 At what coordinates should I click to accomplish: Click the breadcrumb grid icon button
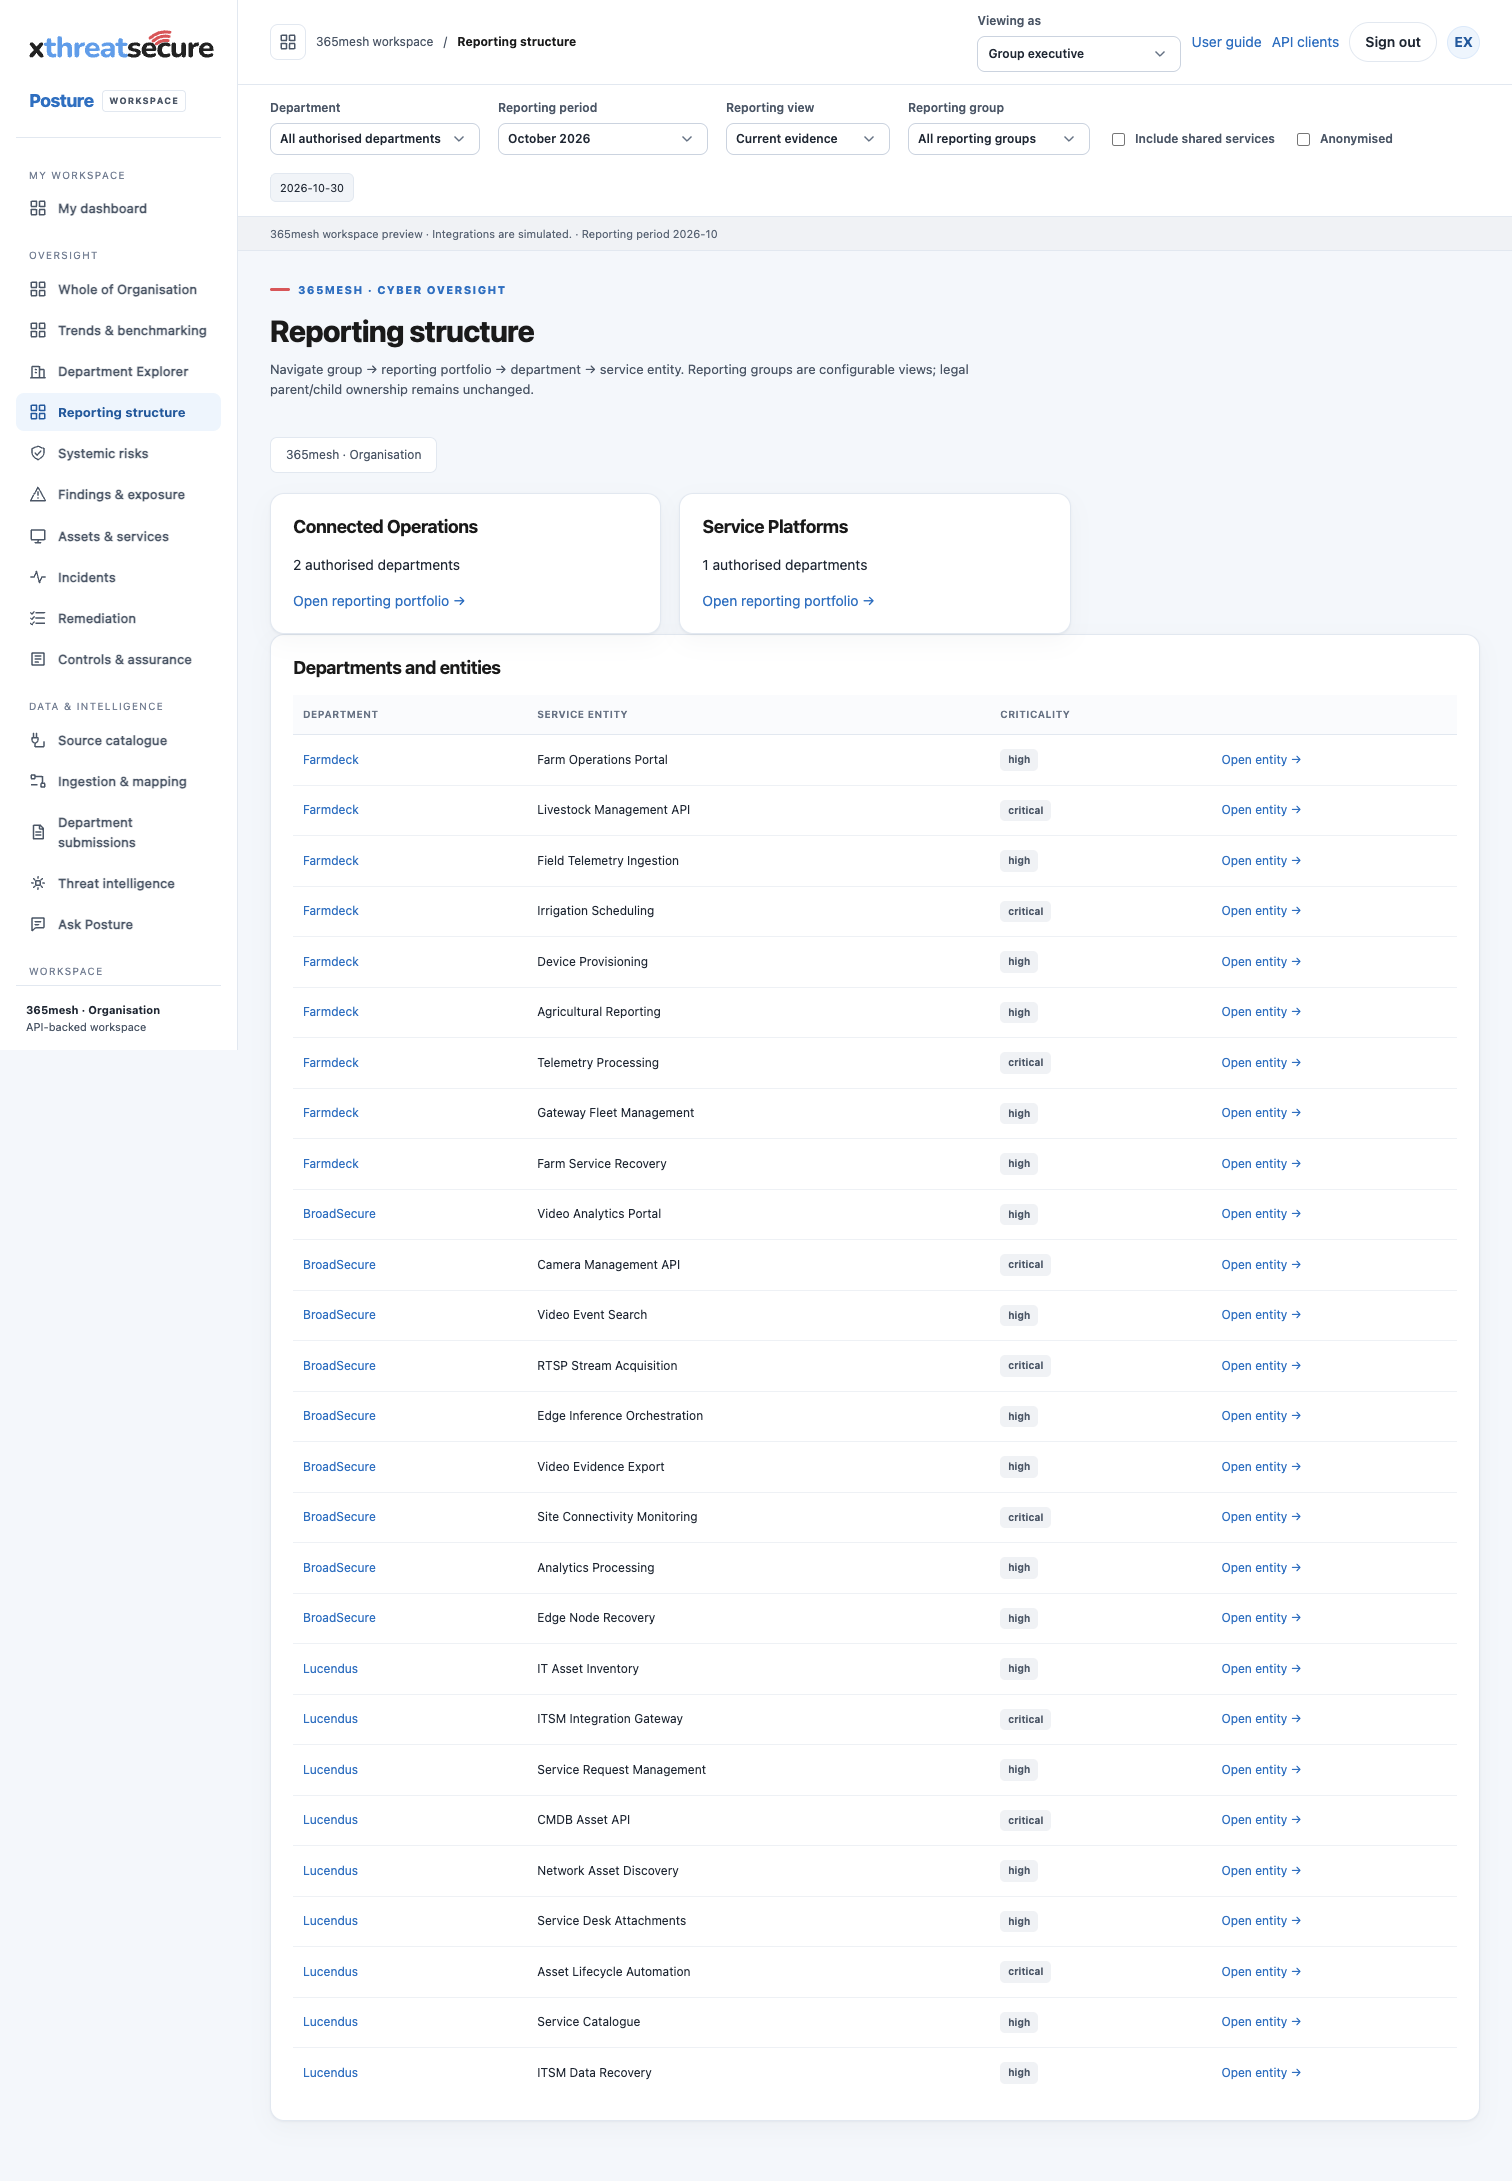(x=288, y=42)
